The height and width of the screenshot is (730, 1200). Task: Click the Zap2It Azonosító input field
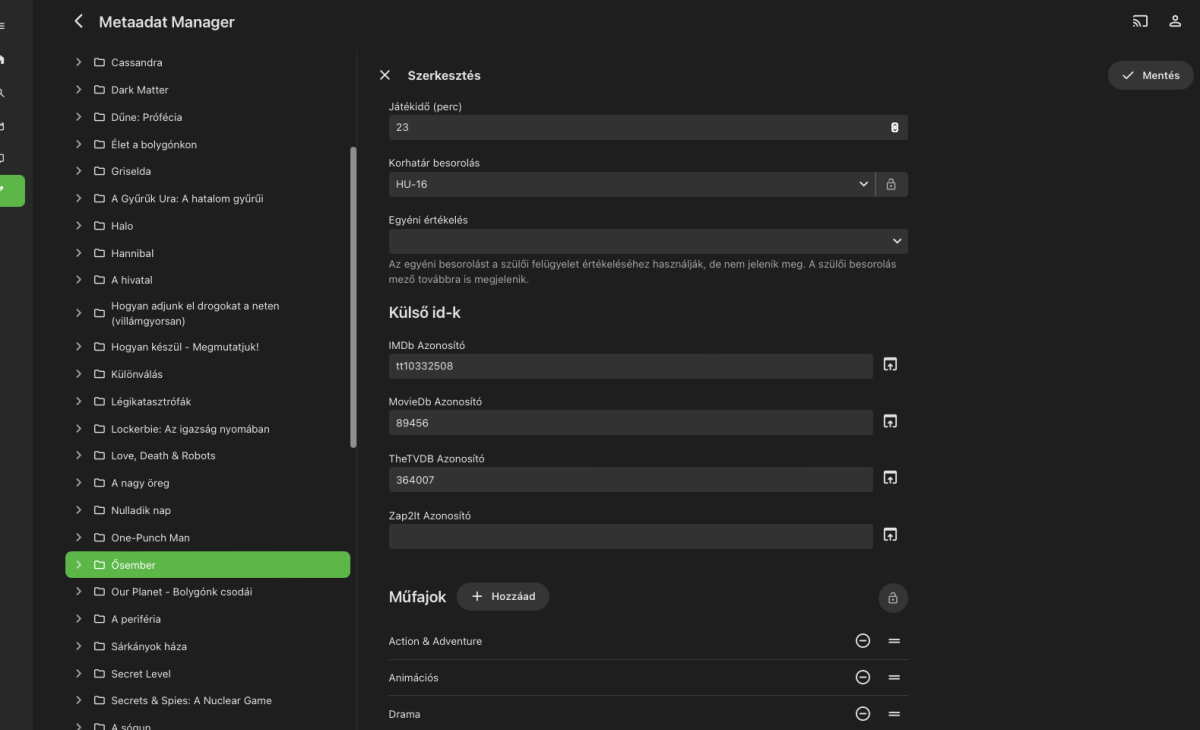click(x=630, y=537)
